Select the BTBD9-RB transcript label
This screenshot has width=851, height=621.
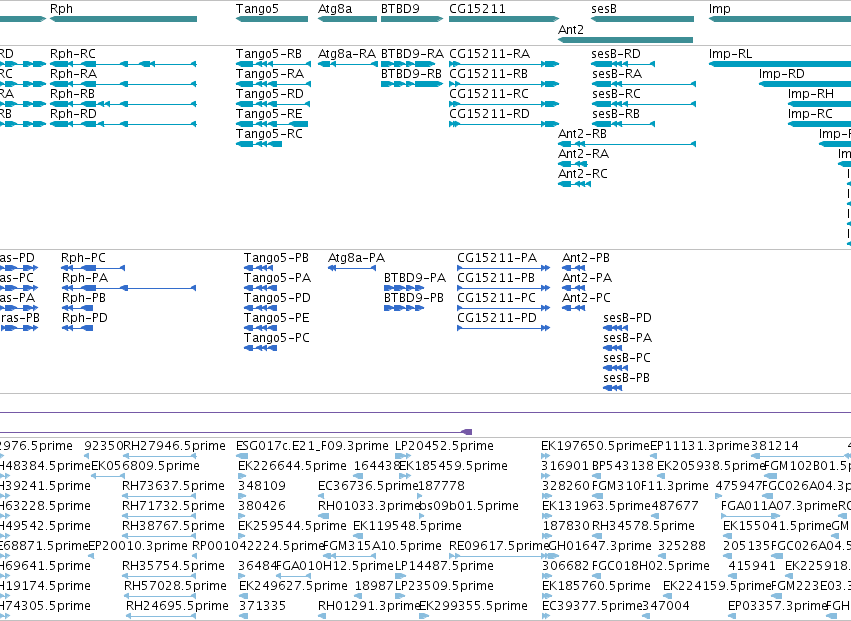point(411,74)
